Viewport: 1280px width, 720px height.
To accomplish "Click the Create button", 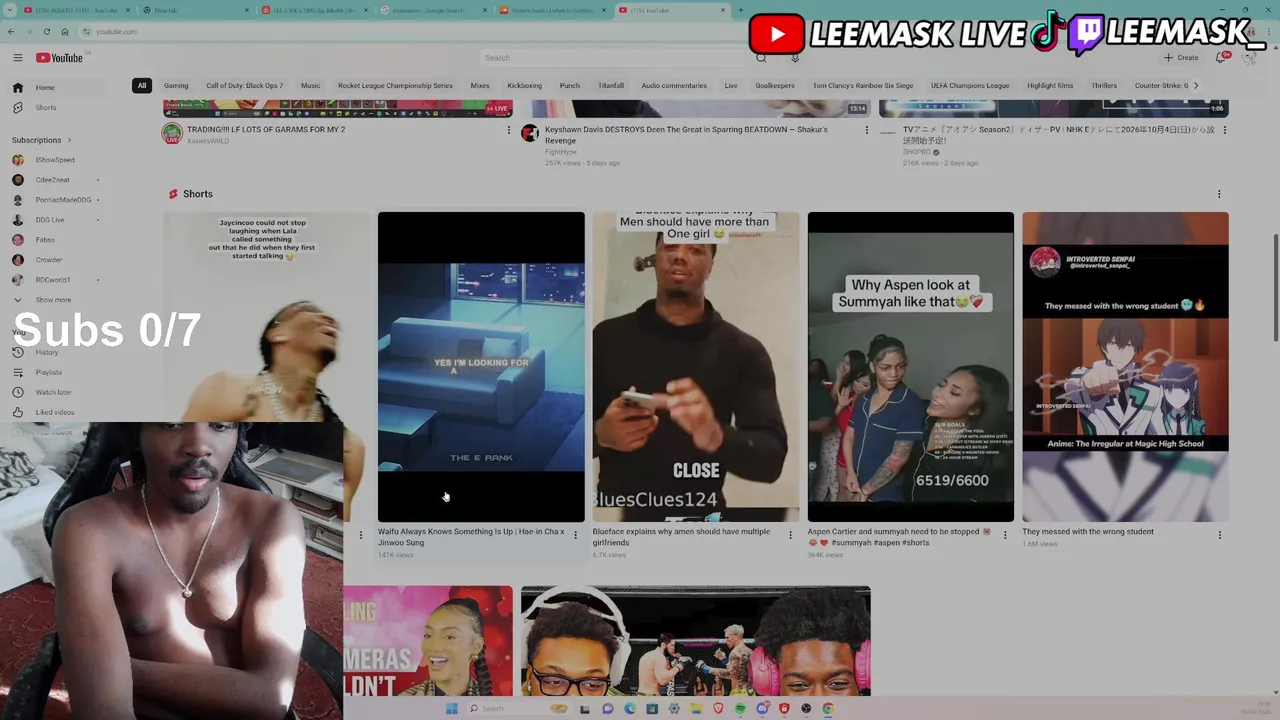I will point(1181,58).
